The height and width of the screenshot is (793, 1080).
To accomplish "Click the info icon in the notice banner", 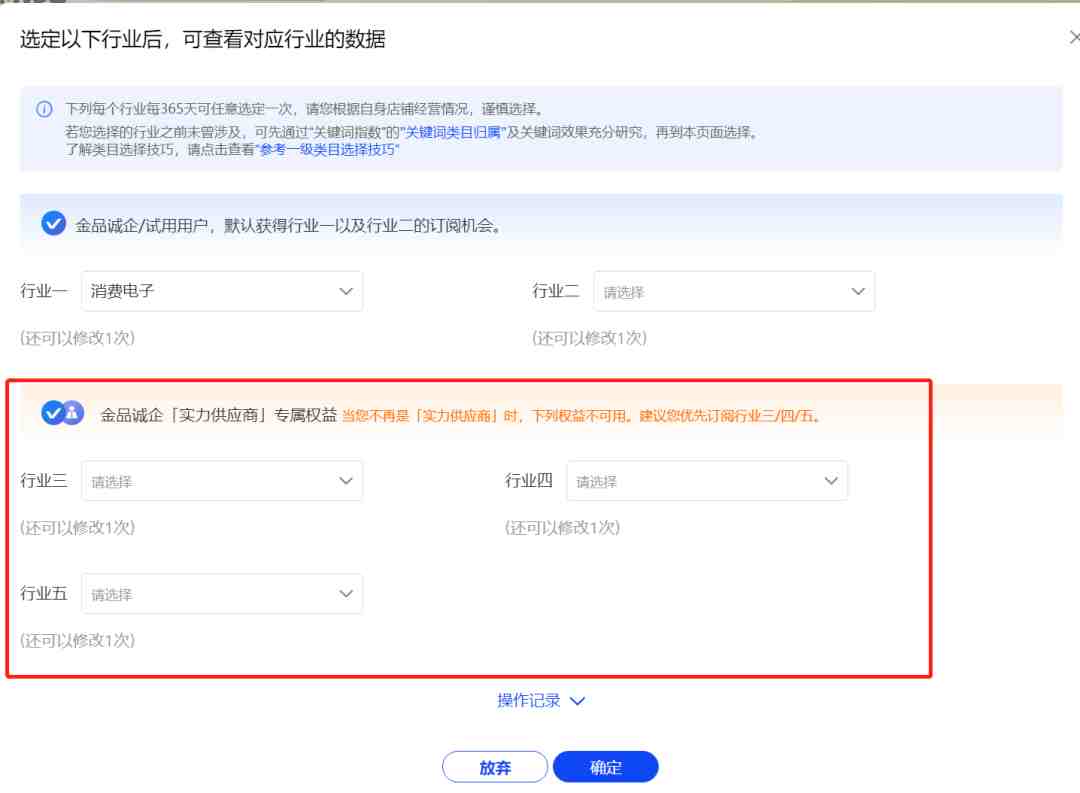I will tap(44, 109).
